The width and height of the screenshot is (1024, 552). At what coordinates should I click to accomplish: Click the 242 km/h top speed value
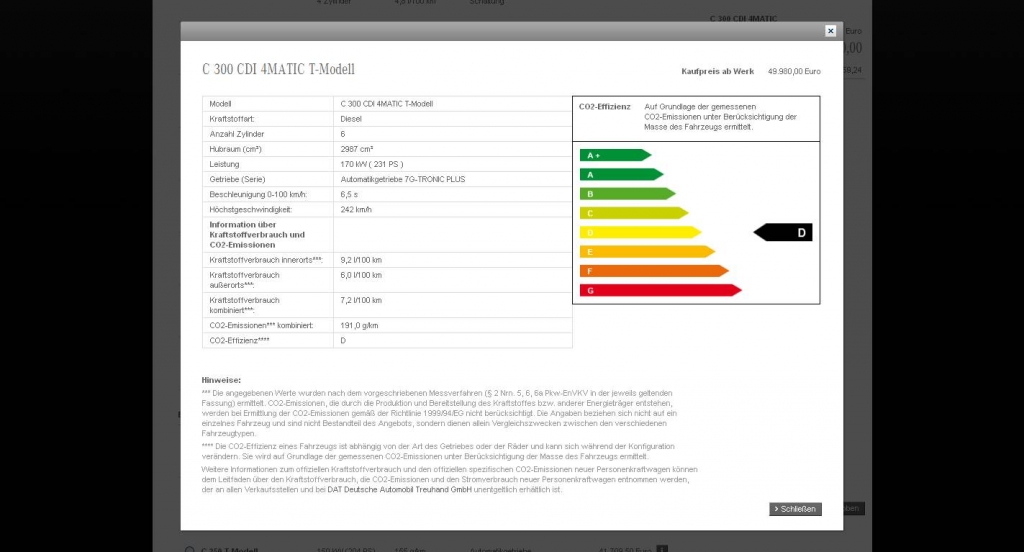pos(356,210)
